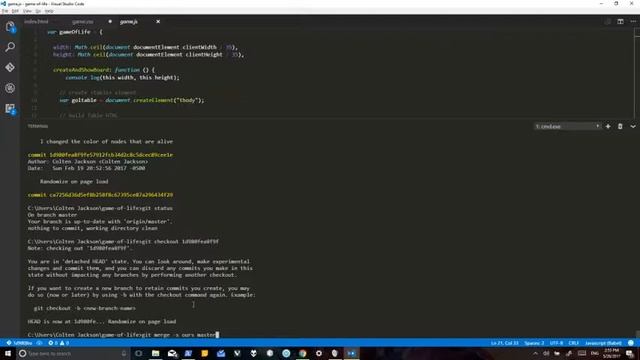Click 'git checkout -b <new-branch-name>' example text
The width and height of the screenshot is (640, 360).
(84, 308)
